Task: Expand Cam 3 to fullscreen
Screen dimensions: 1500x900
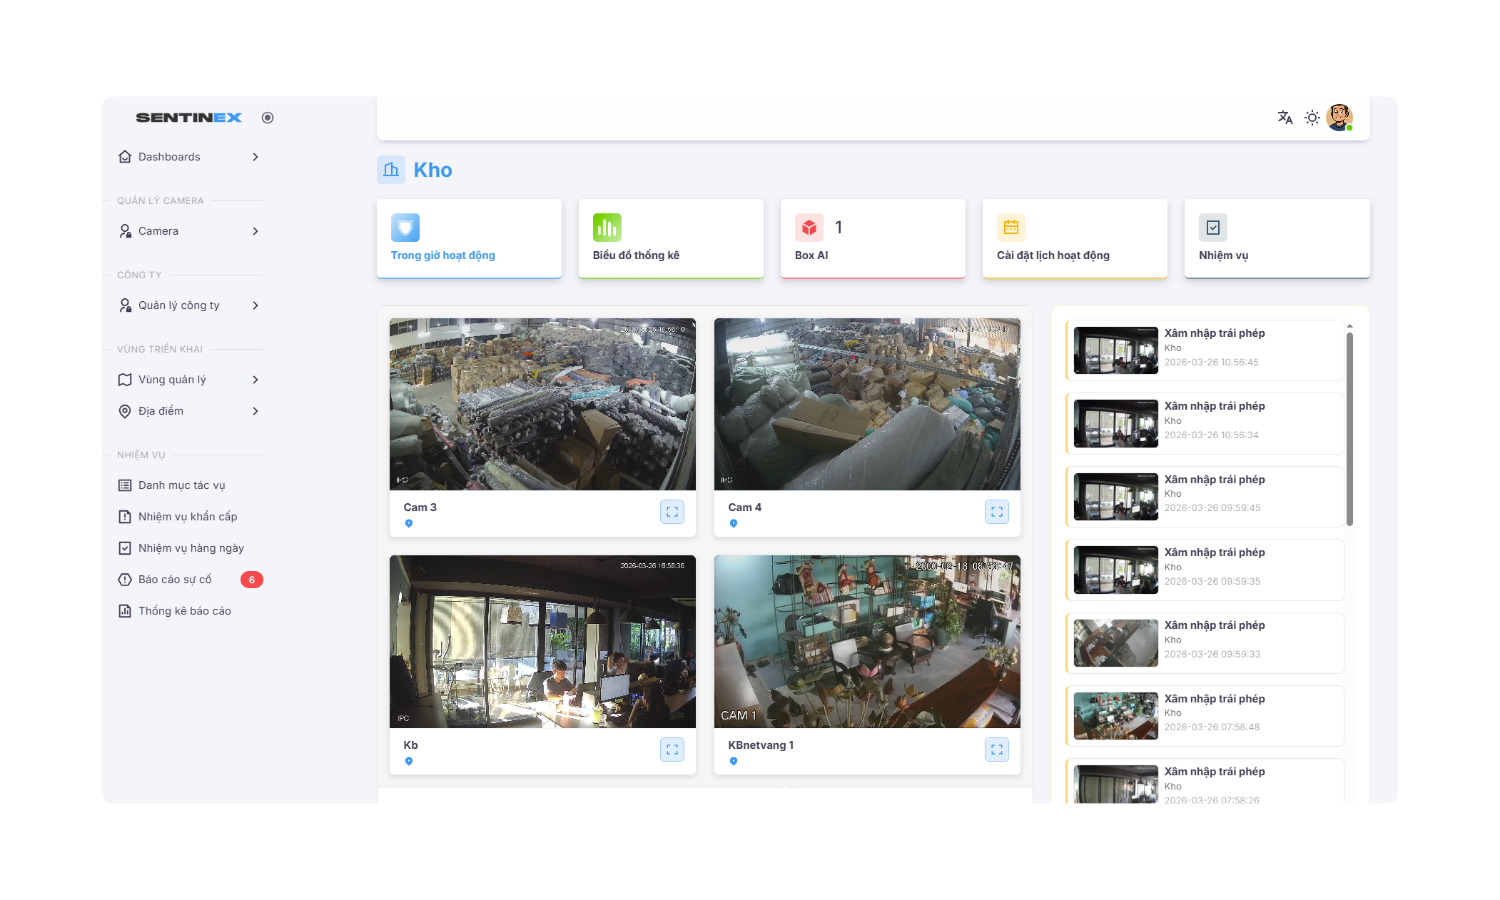Action: 672,512
